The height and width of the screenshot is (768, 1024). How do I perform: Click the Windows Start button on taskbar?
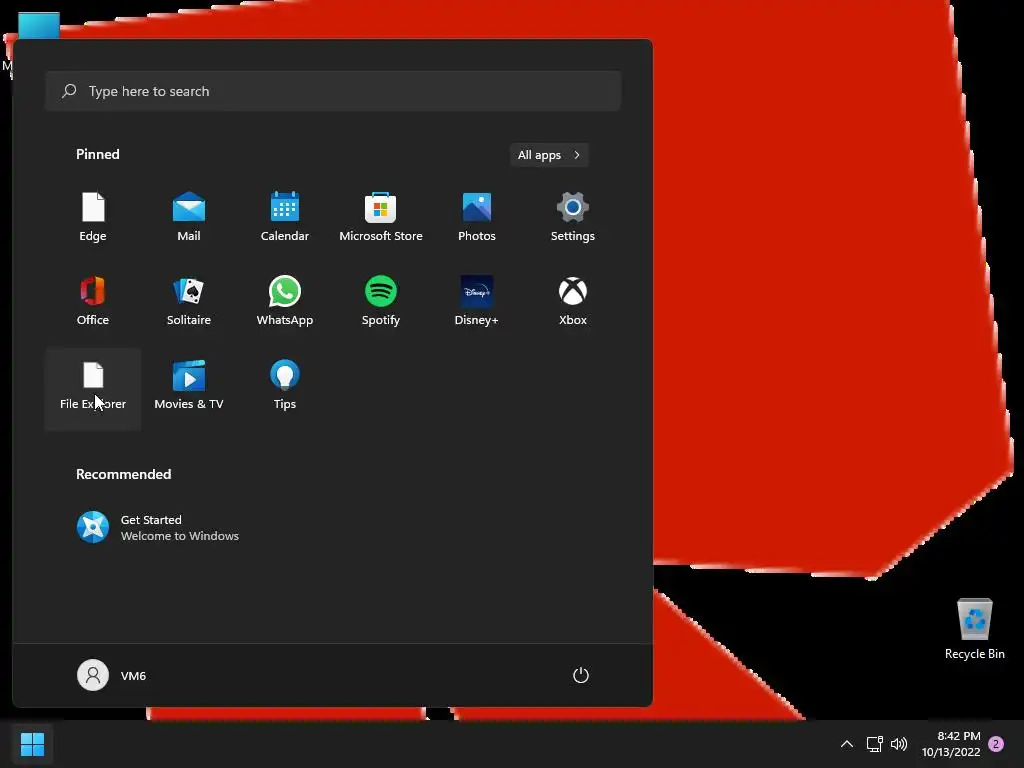(32, 744)
